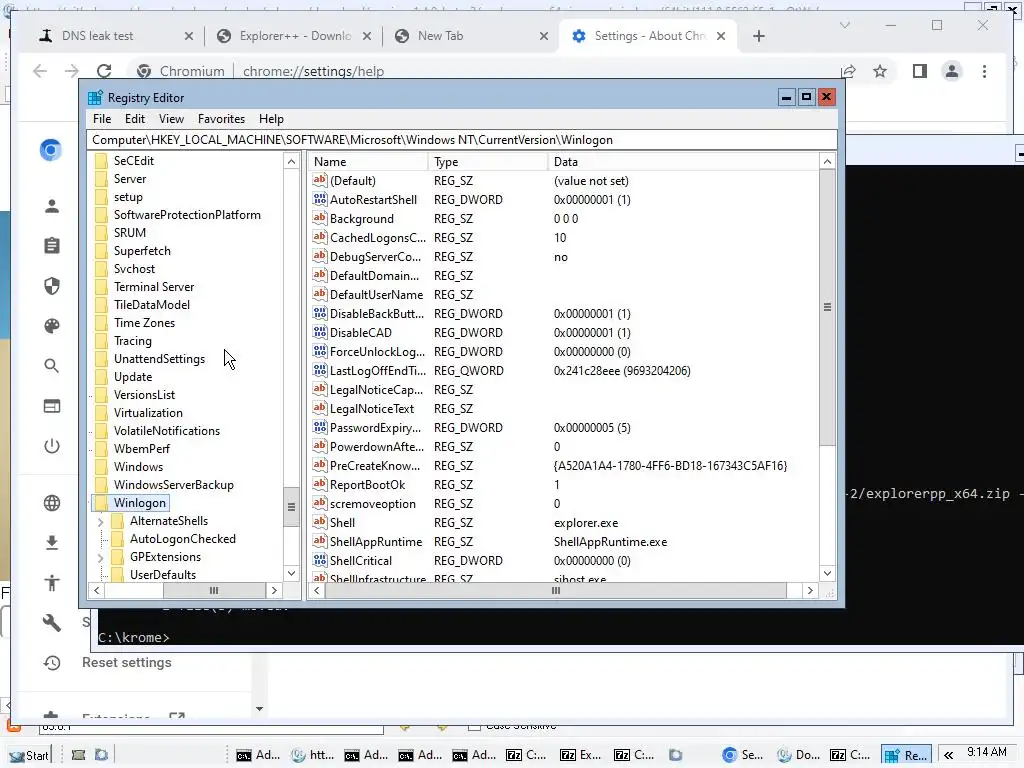This screenshot has width=1024, height=768.
Task: Open the Windows Start button
Action: coord(29,755)
